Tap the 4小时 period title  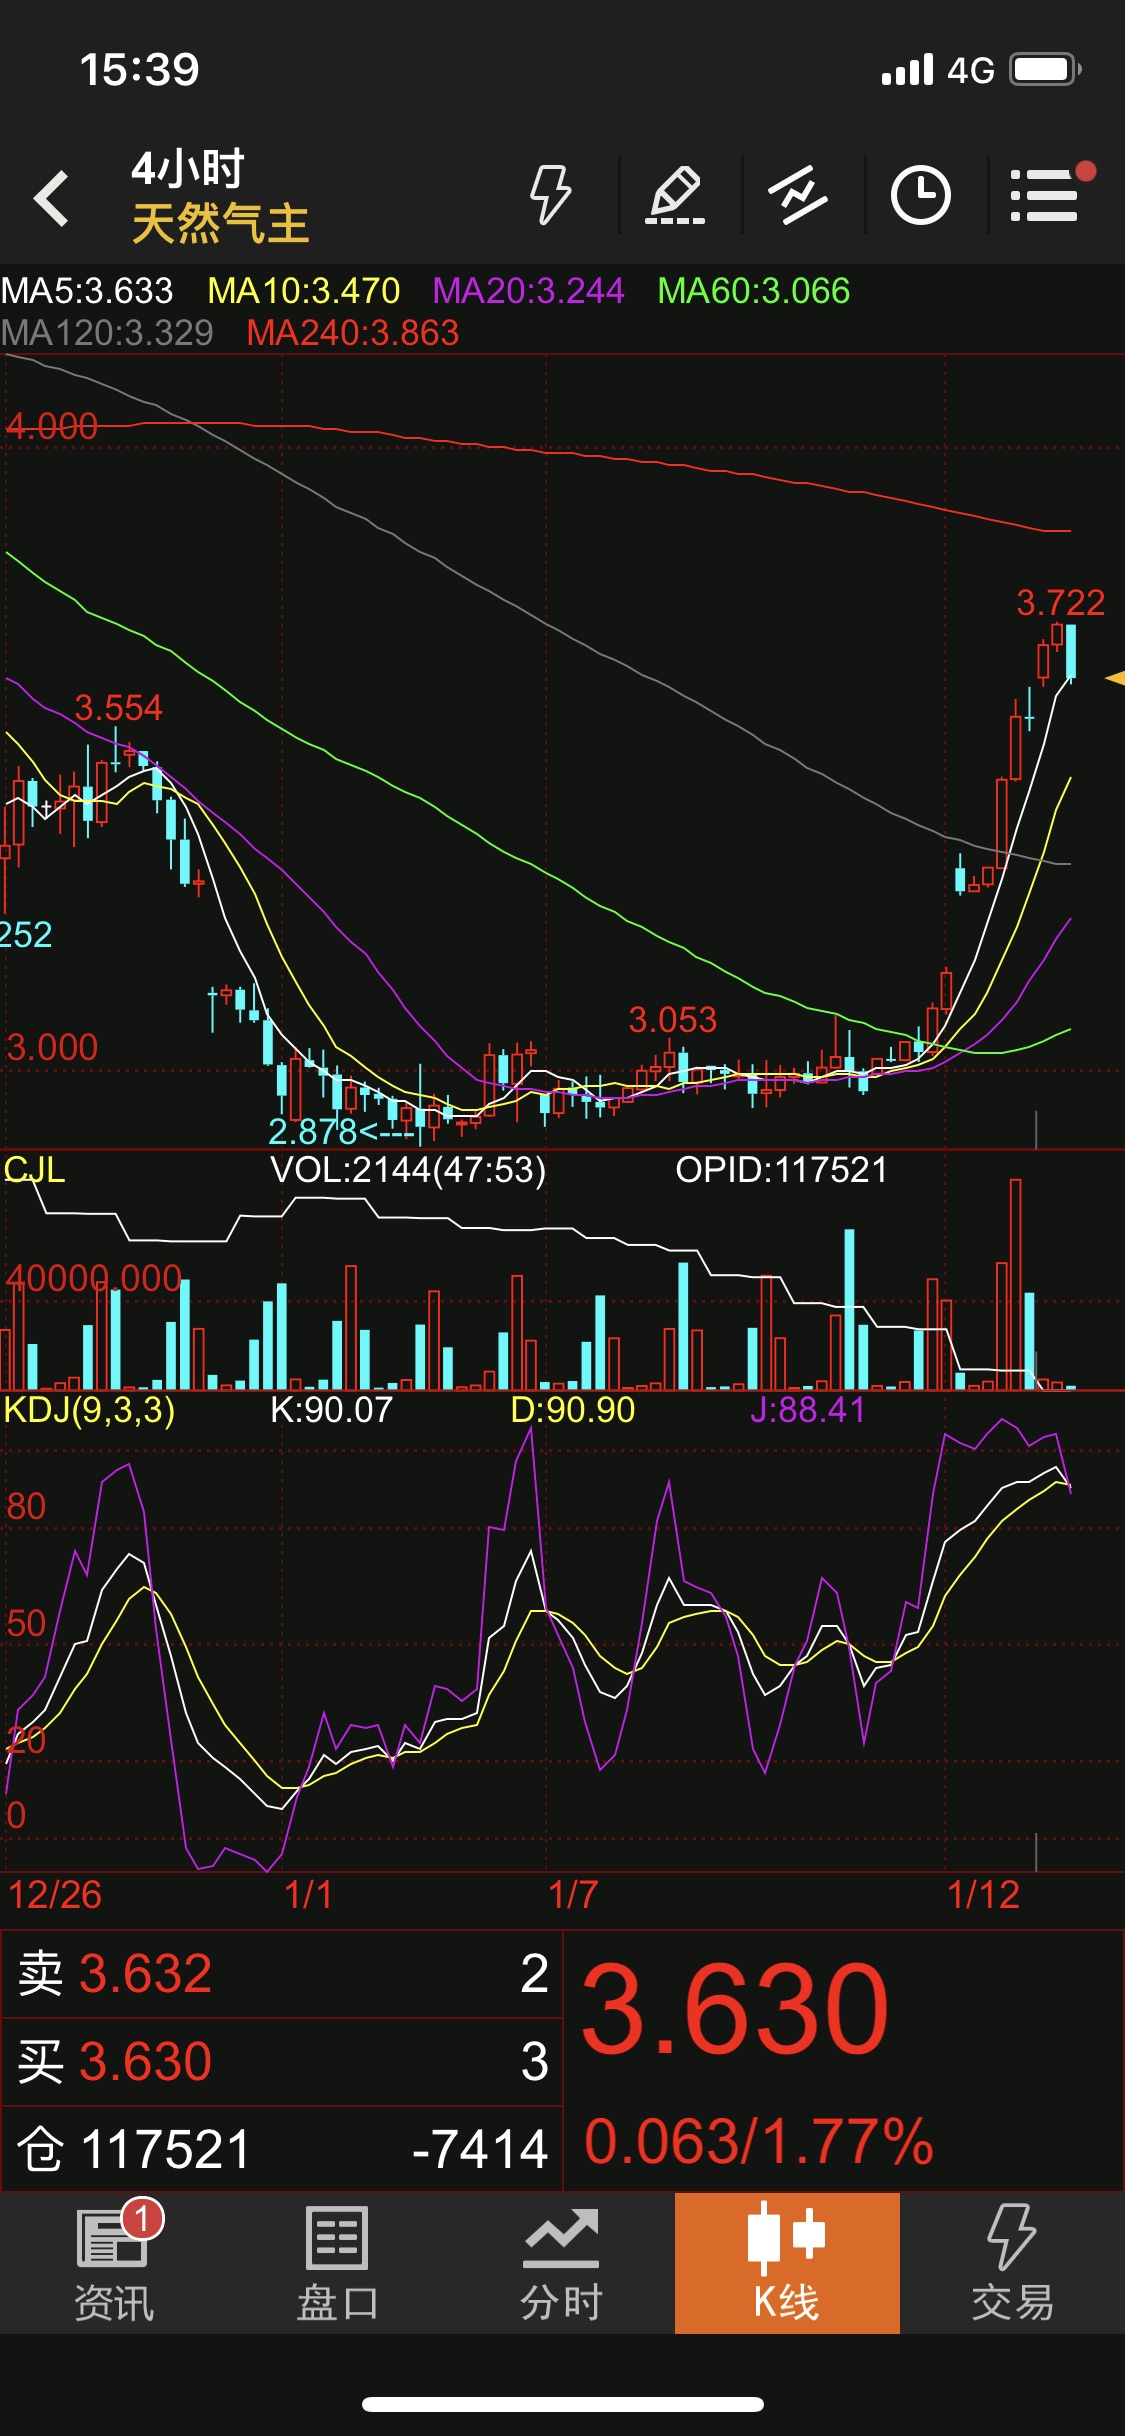point(188,168)
